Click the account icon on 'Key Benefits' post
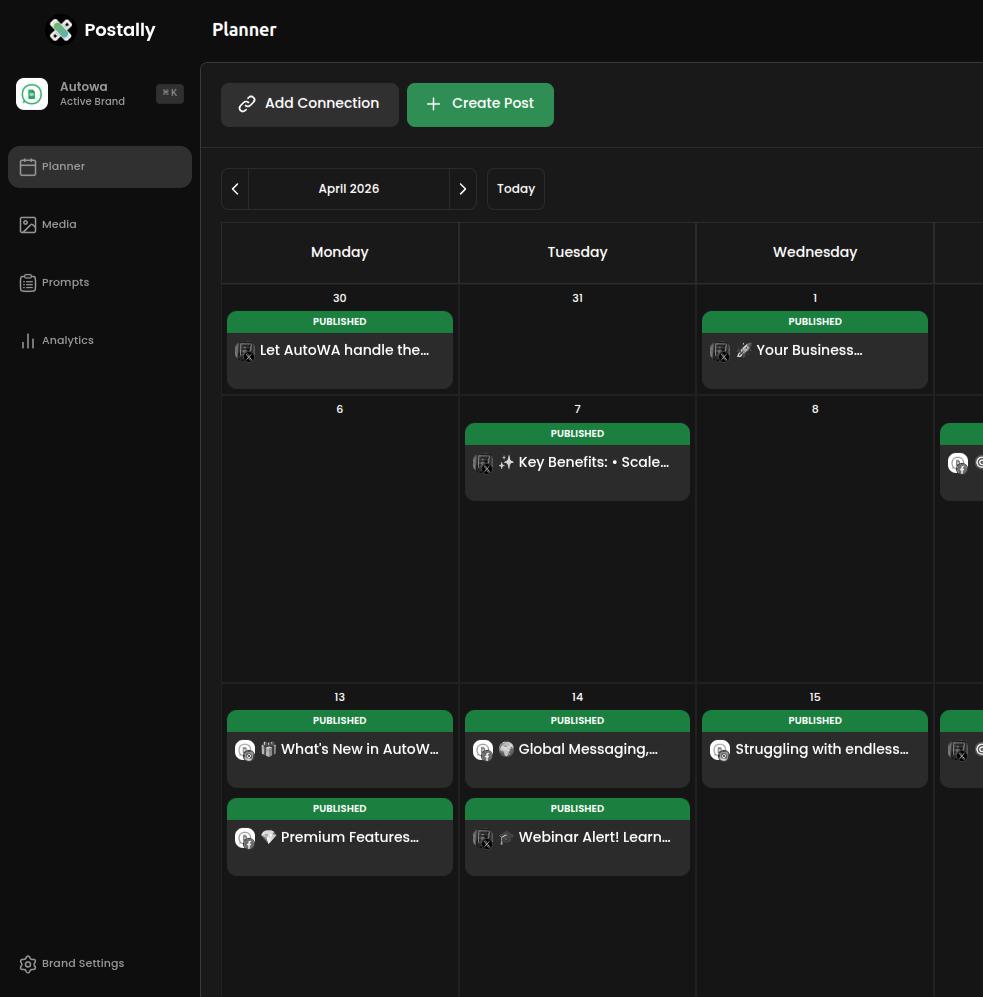Screen dimensions: 983x997 [483, 463]
